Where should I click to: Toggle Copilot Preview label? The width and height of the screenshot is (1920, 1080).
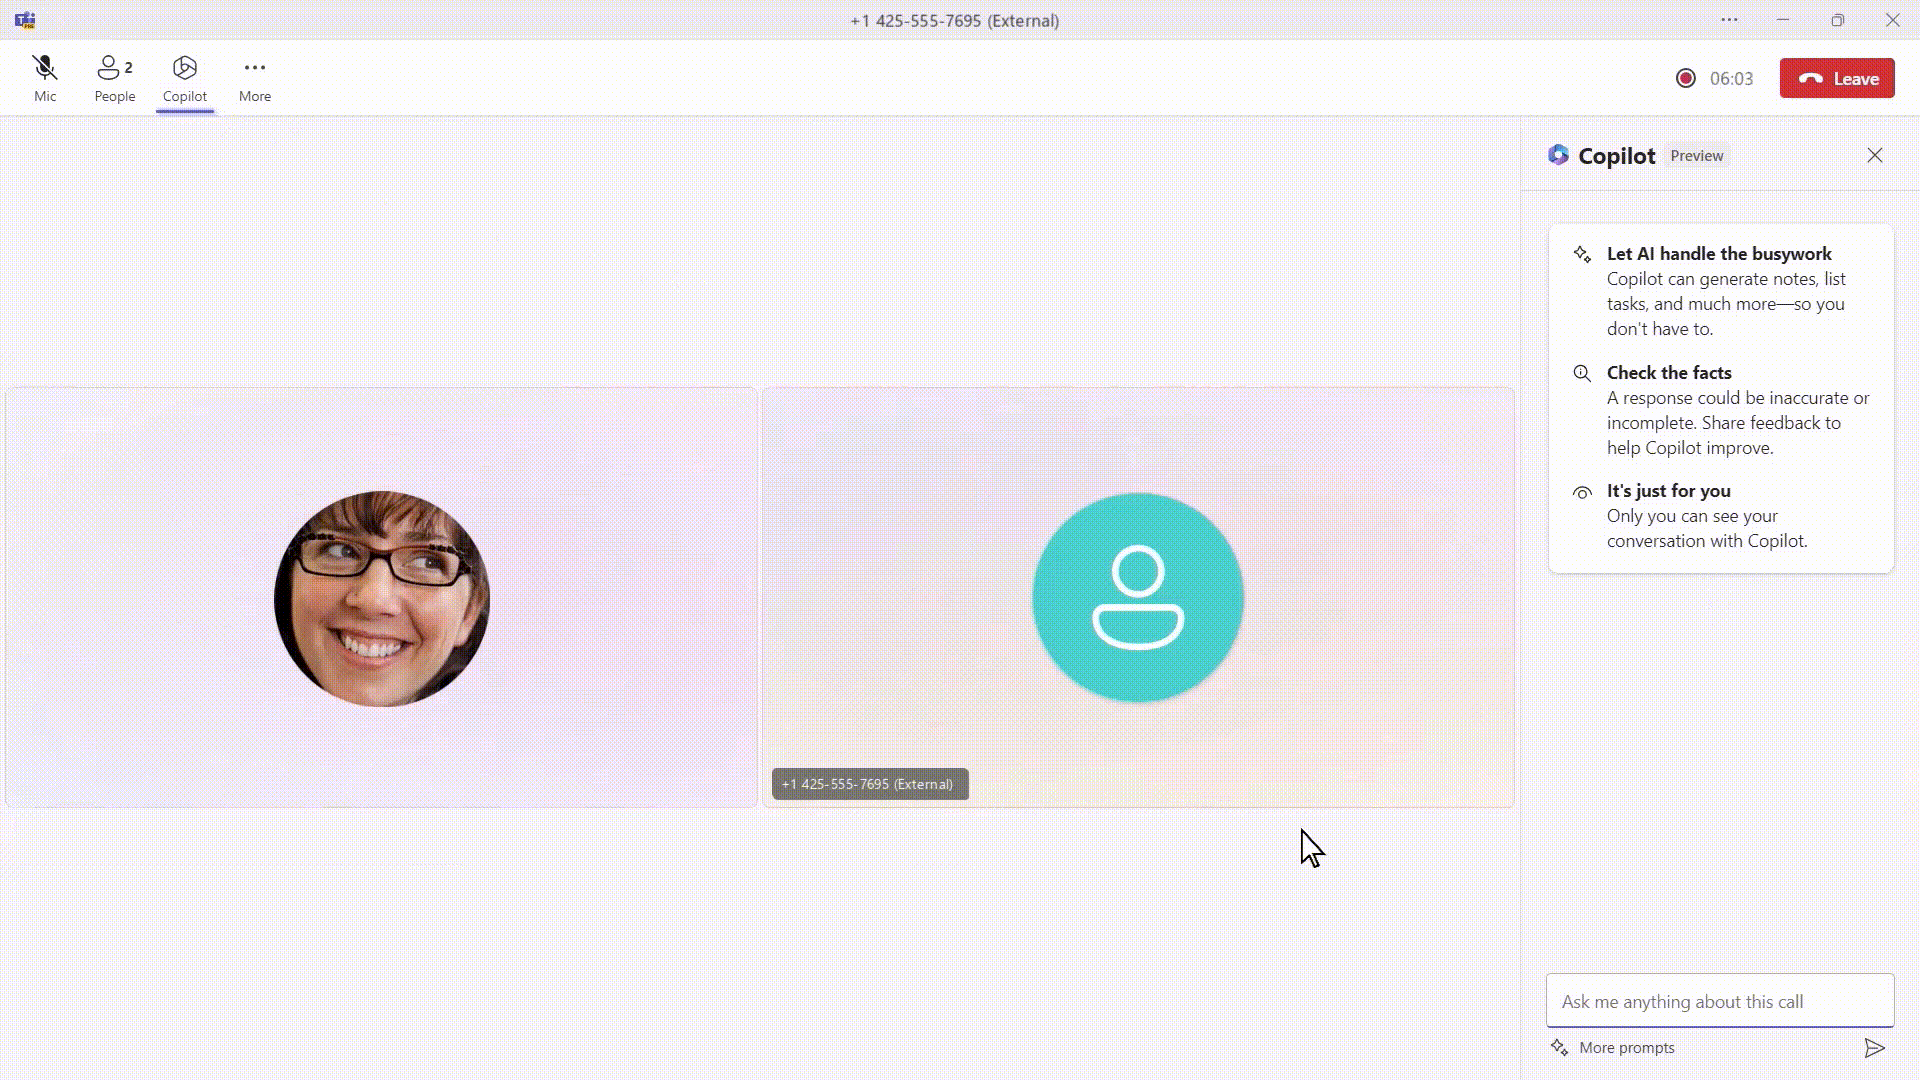[1697, 156]
